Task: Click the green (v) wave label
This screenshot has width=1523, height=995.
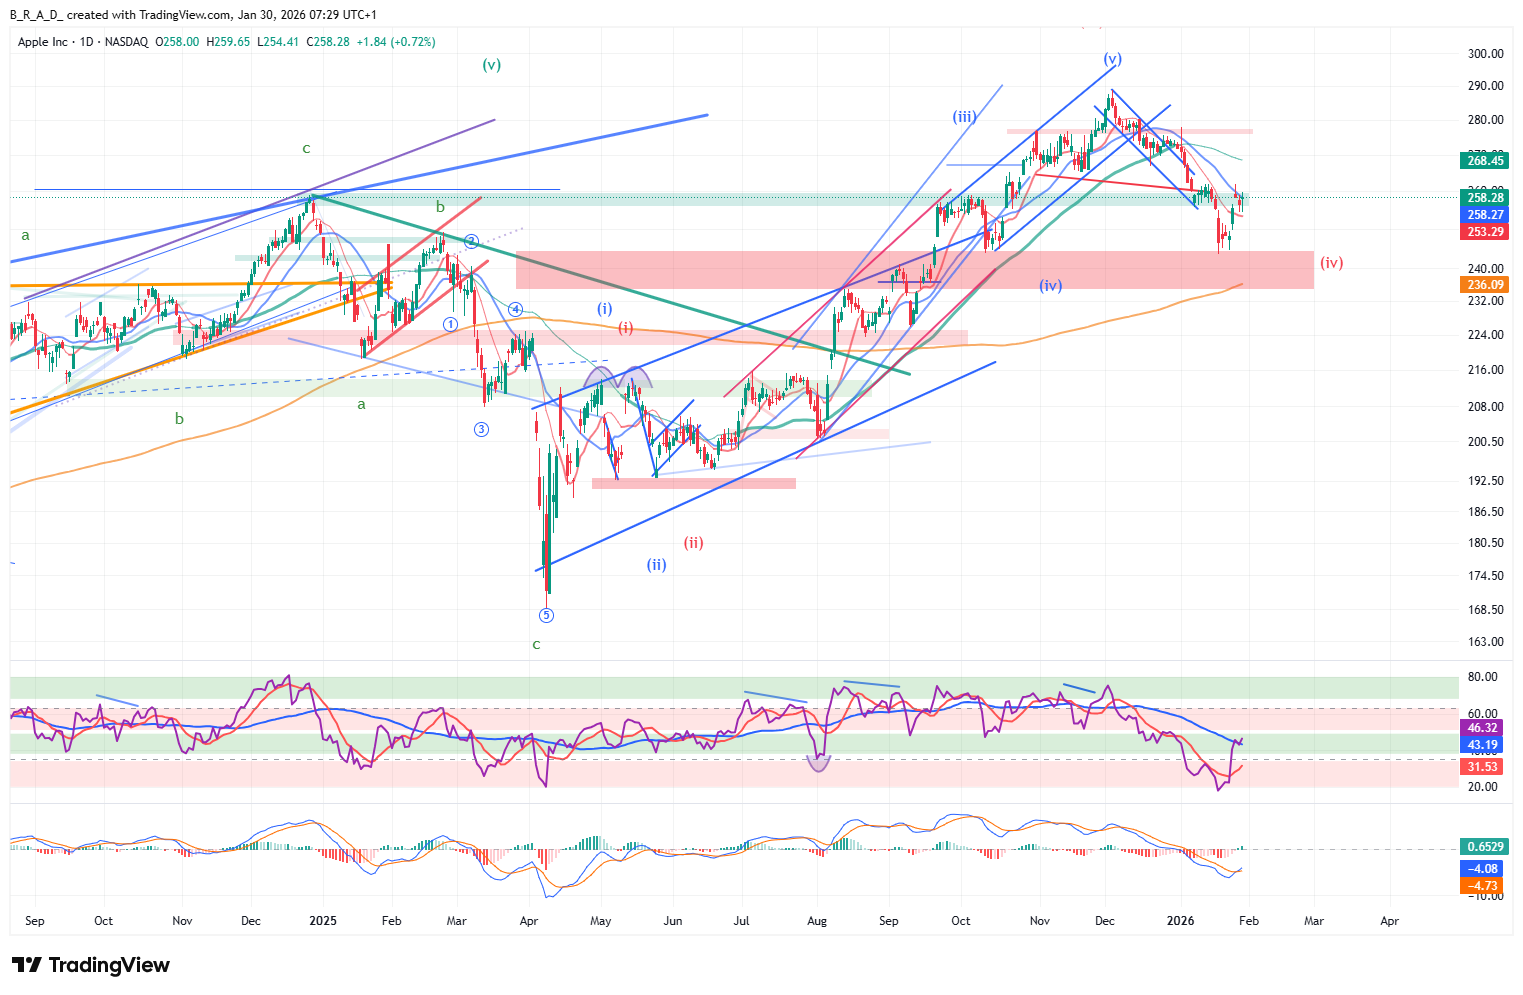Action: click(491, 65)
